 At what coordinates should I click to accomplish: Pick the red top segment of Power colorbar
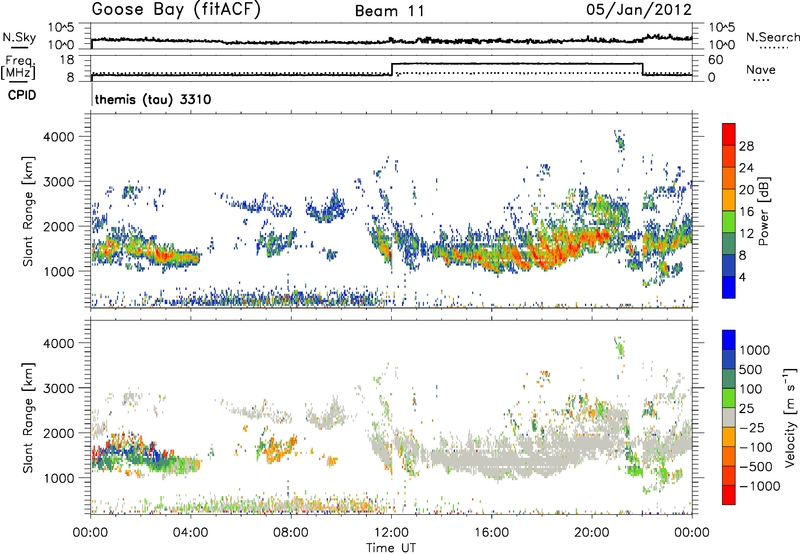click(x=729, y=134)
